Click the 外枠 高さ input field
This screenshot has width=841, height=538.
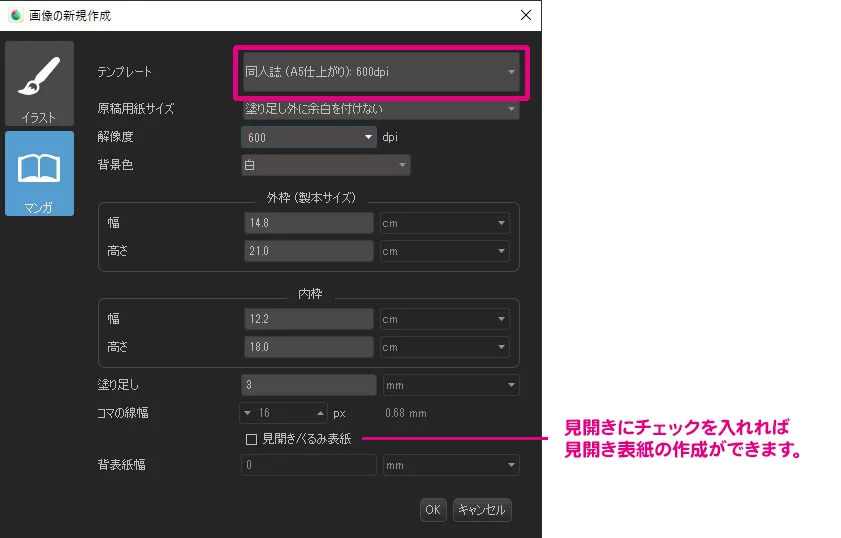308,251
